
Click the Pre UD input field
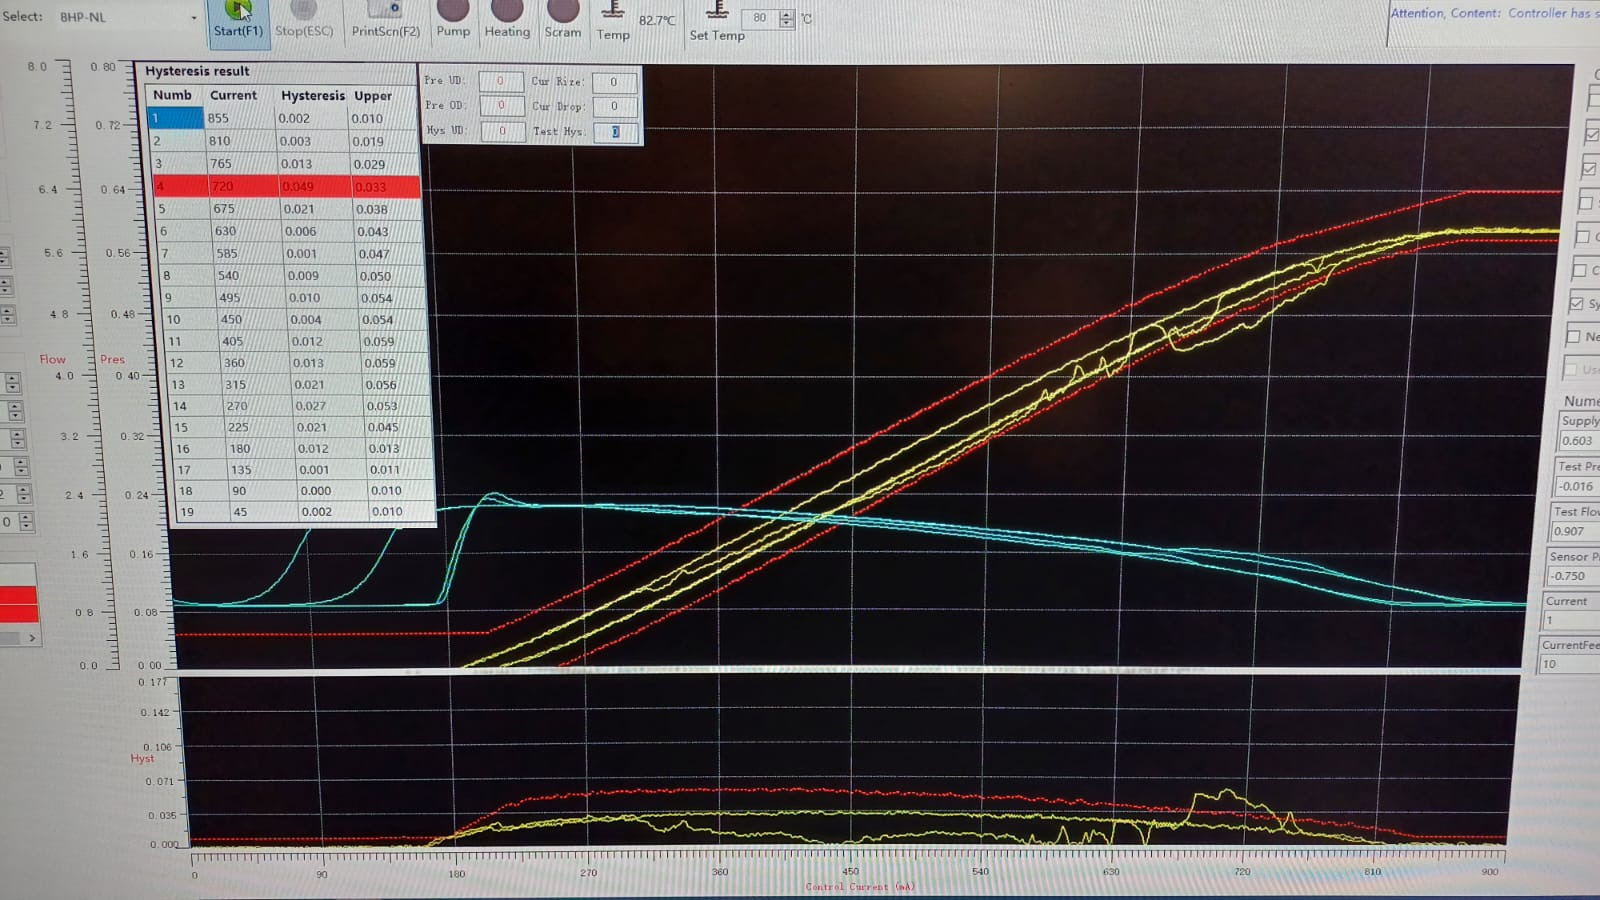pyautogui.click(x=501, y=81)
